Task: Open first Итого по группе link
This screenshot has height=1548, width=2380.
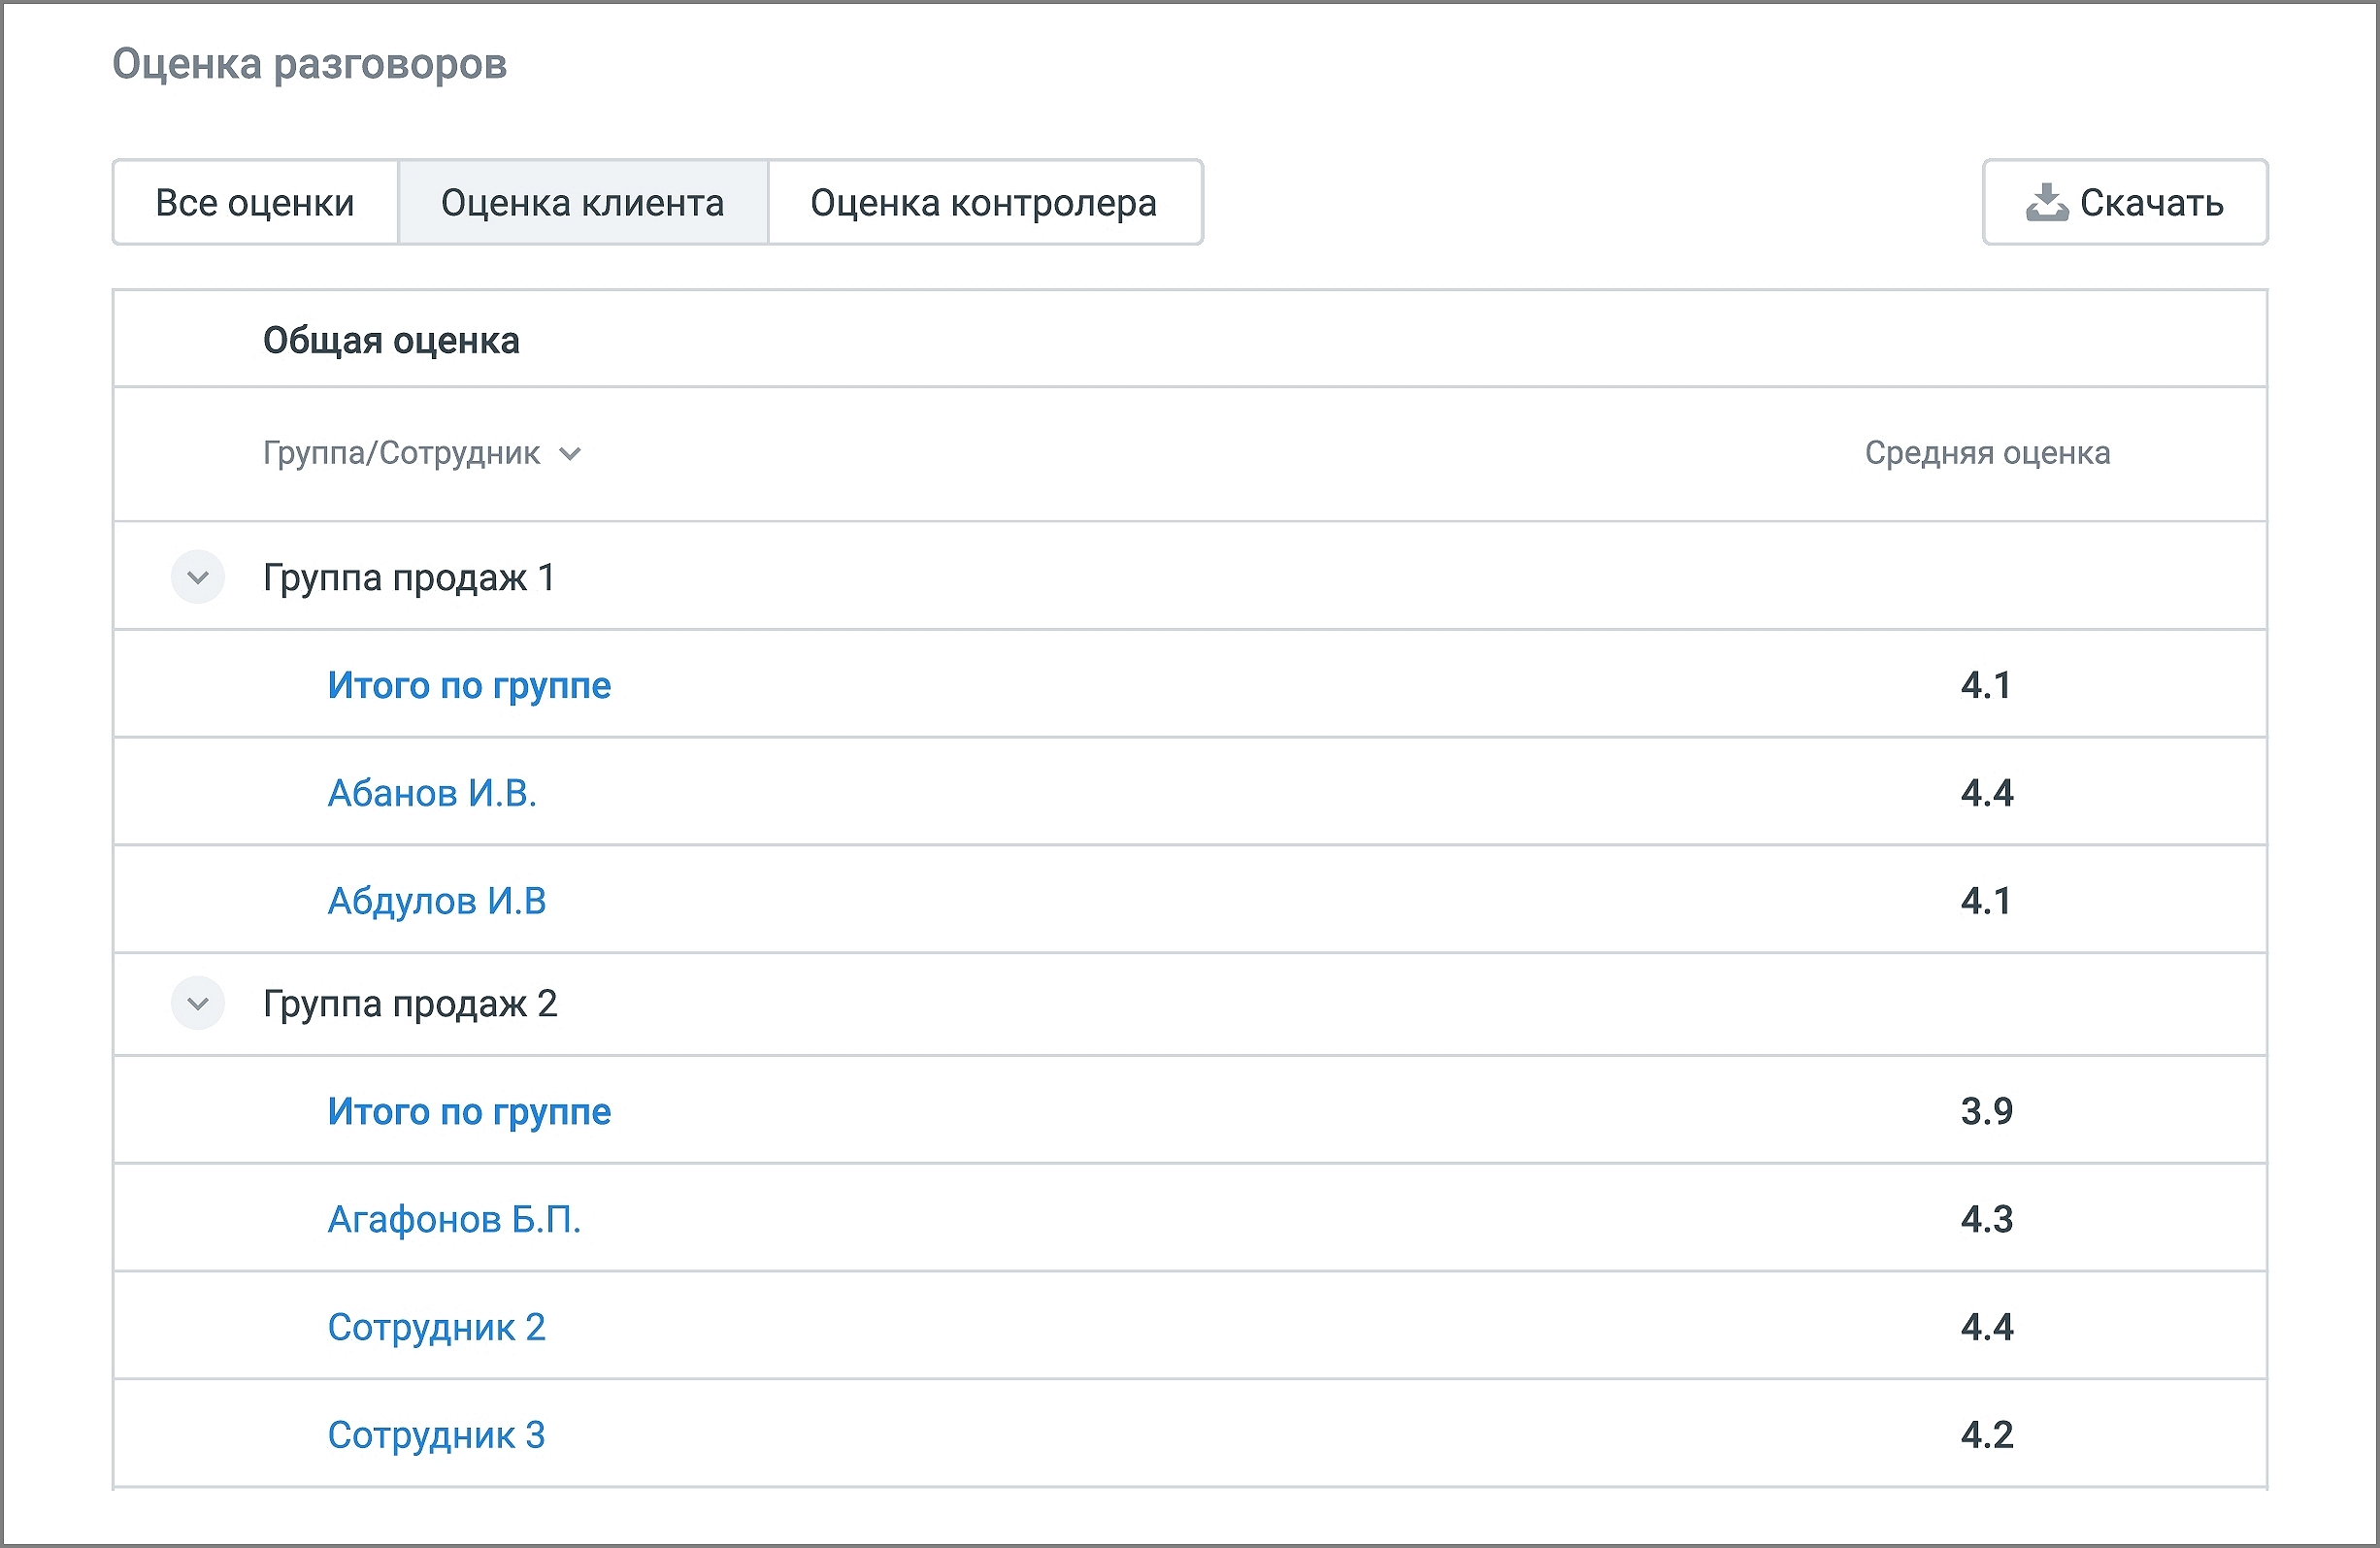Action: (x=469, y=685)
